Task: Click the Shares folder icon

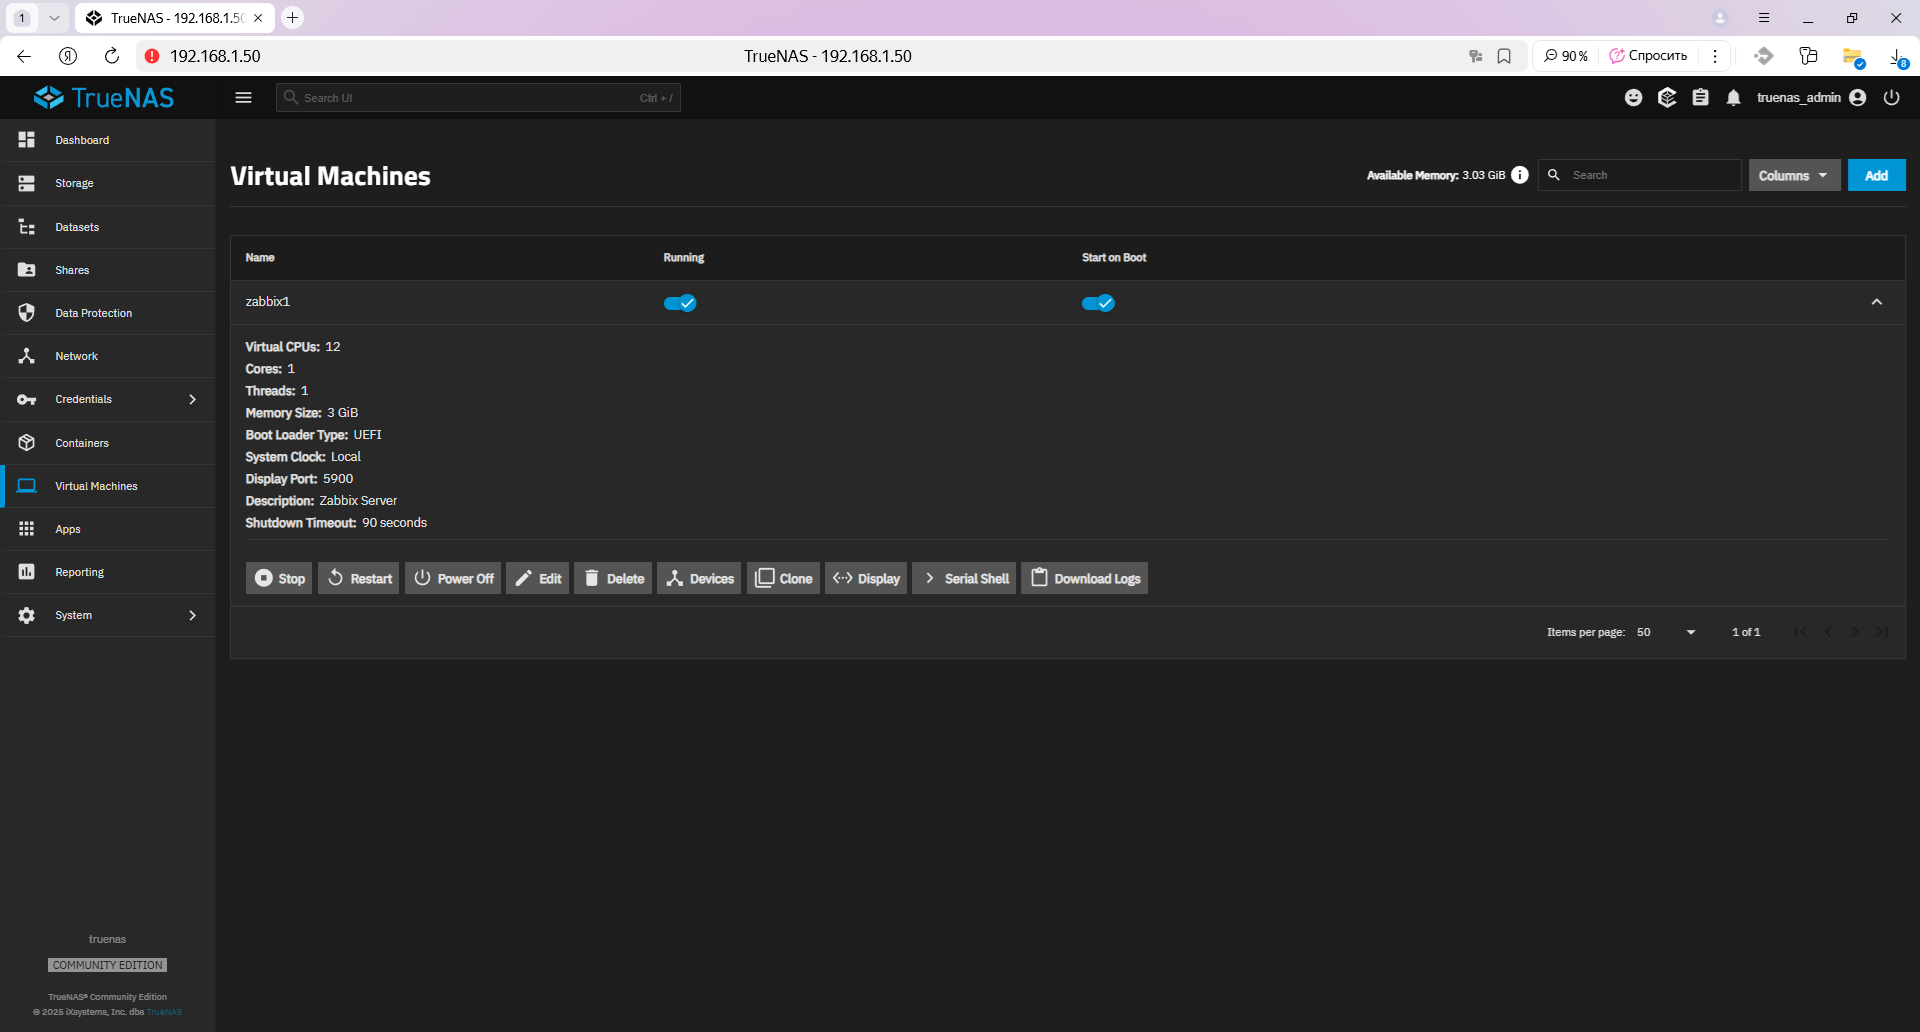Action: point(27,270)
